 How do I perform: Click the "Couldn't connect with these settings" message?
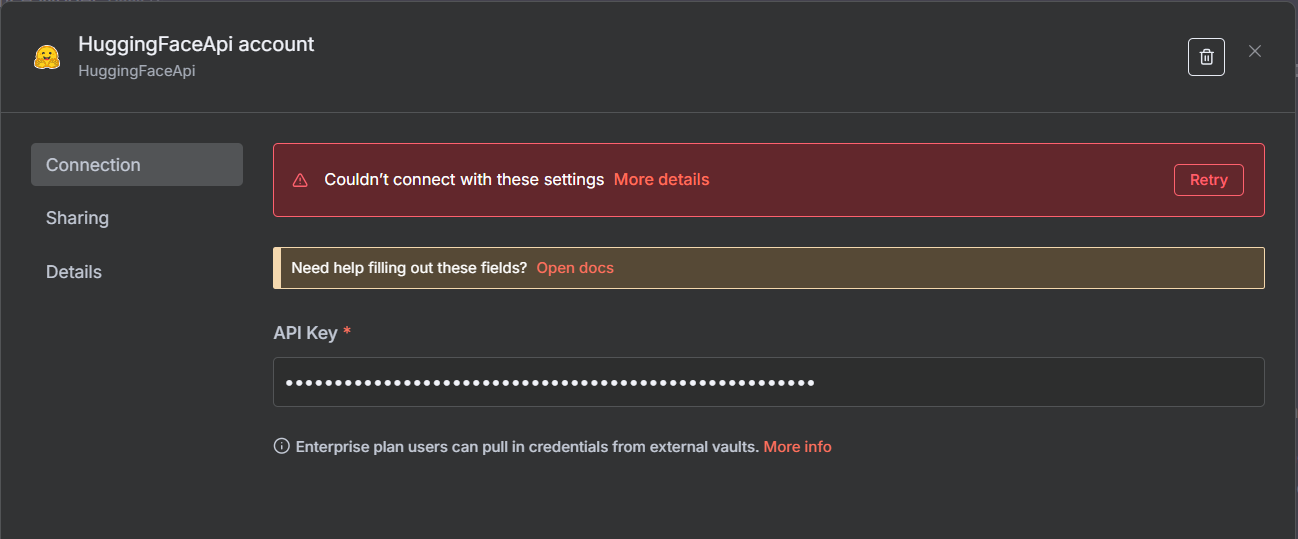464,180
